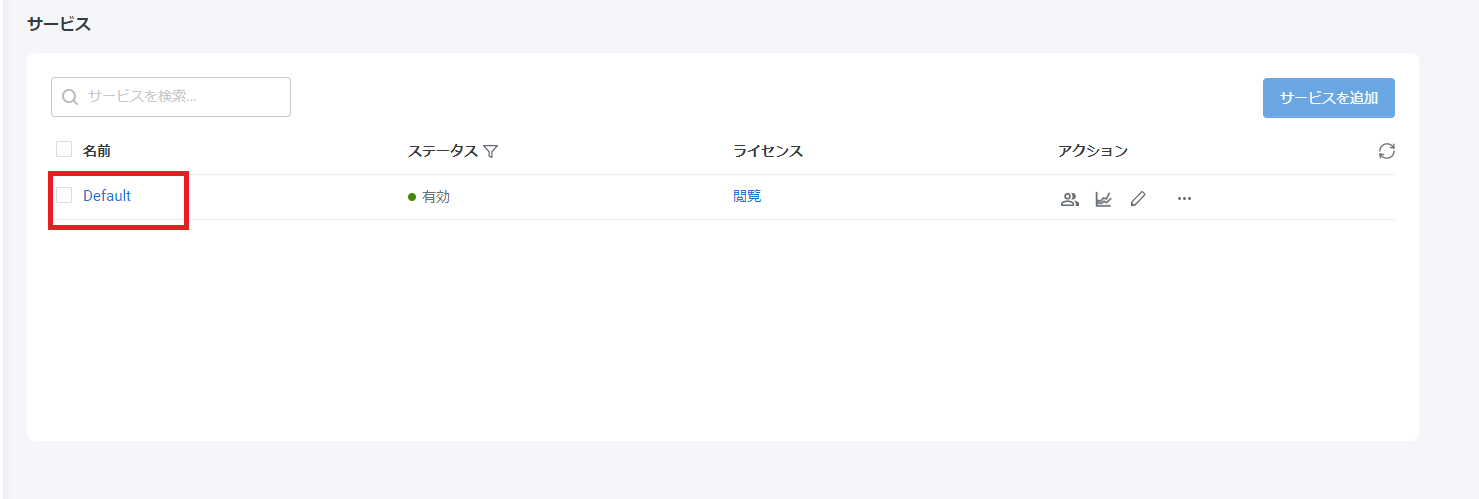Click the サービスを追加 button
Screen dimensions: 1479x499
click(x=1328, y=98)
